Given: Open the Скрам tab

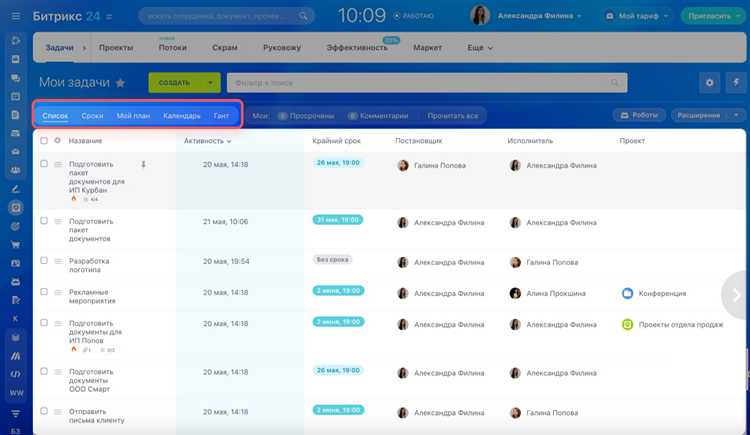Looking at the screenshot, I should pos(225,48).
